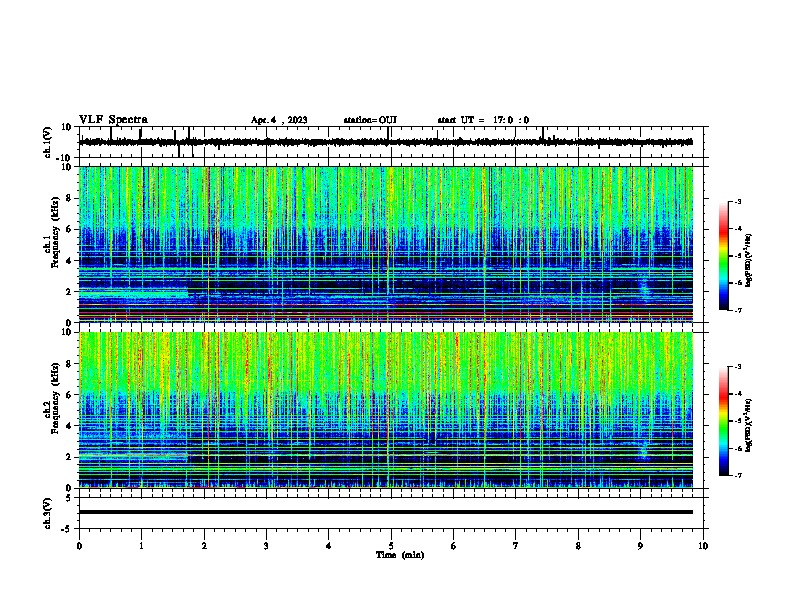
Task: Click the ch.1 spectrogram panel
Action: click(x=386, y=244)
